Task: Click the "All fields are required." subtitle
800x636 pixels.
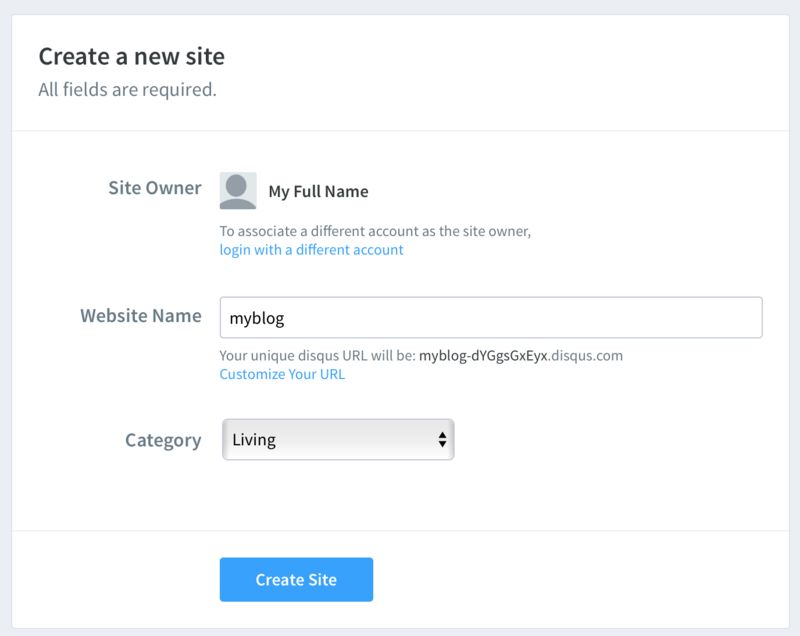Action: [x=127, y=90]
